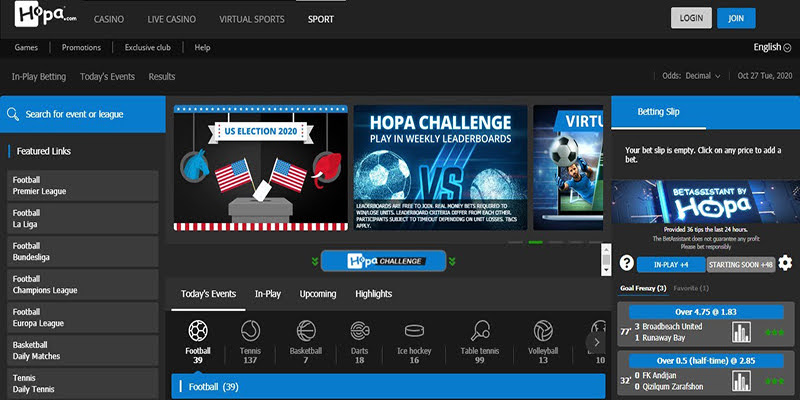Add Over 4.75 @ 1.83 bet
Image resolution: width=800 pixels, height=400 pixels.
point(706,312)
